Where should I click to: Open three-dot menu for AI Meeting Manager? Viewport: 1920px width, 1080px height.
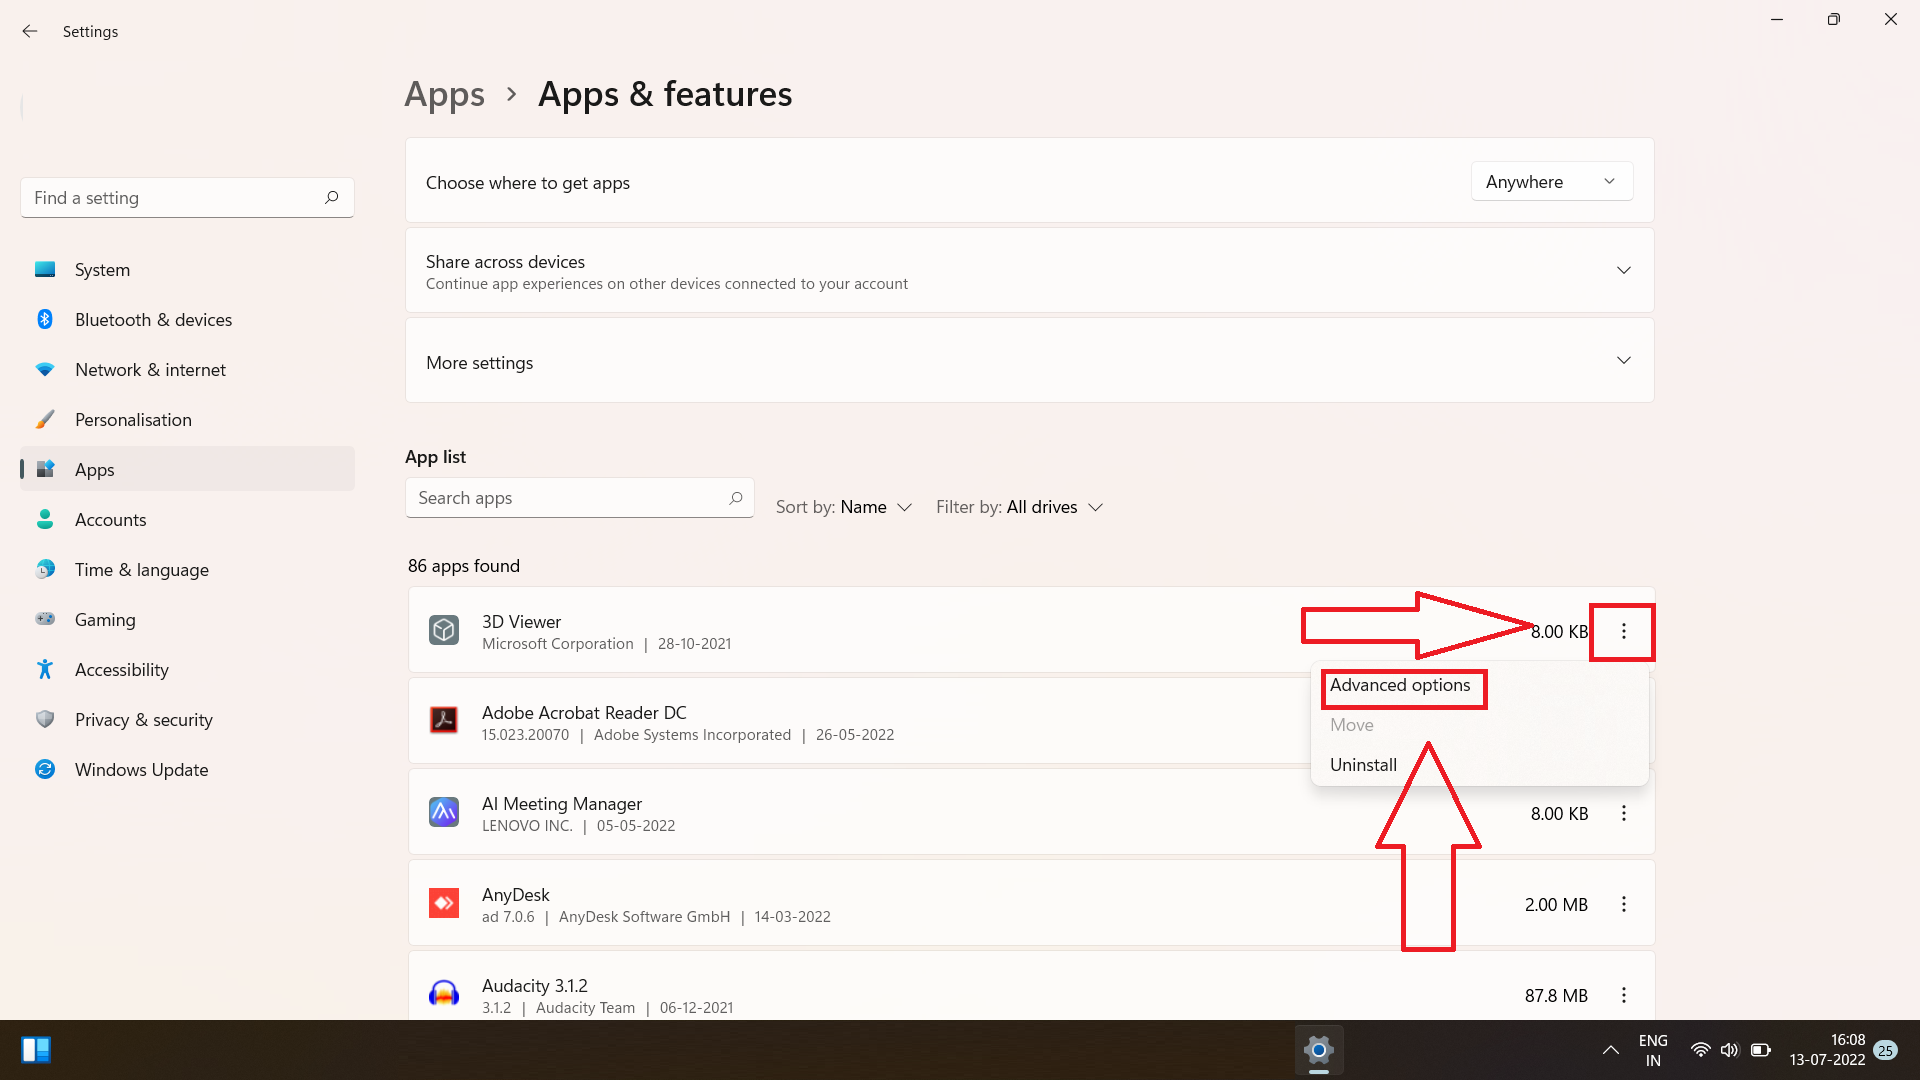[x=1623, y=814]
